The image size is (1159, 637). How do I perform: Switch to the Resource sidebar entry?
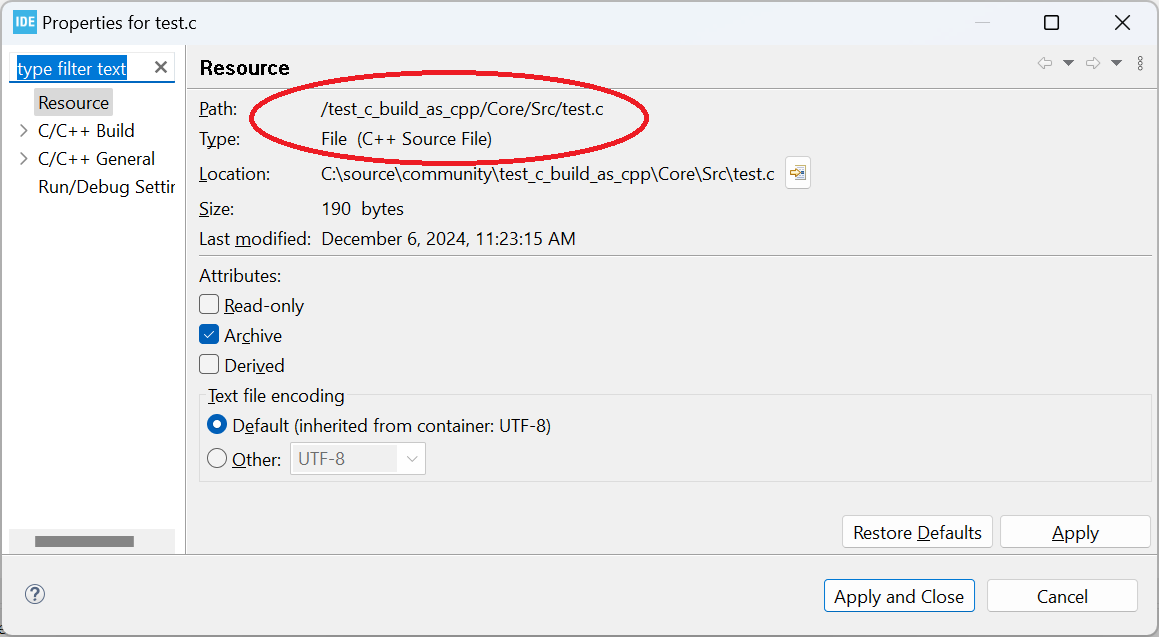73,102
